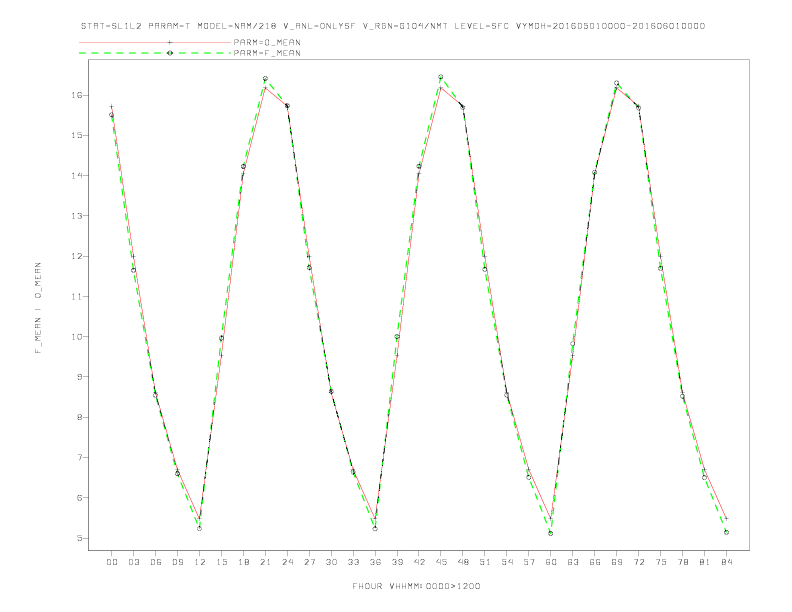Click the x-axis tick label 66
The height and width of the screenshot is (612, 792).
tap(595, 562)
